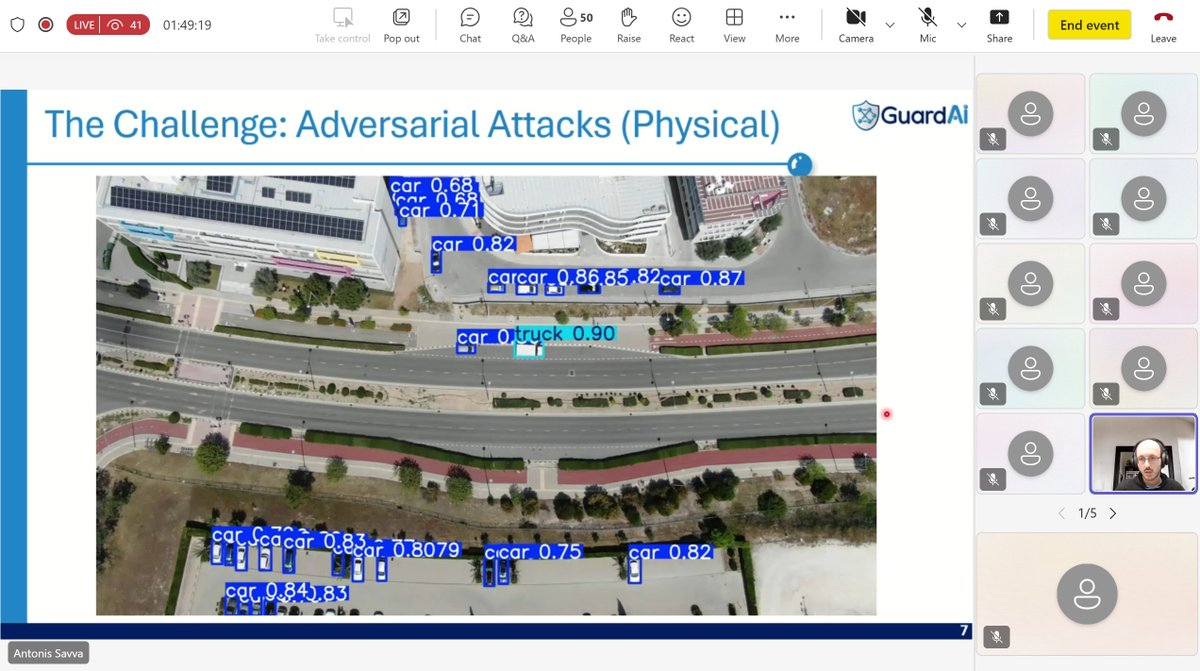The height and width of the screenshot is (671, 1200).
Task: Leave the meeting
Action: (1163, 25)
